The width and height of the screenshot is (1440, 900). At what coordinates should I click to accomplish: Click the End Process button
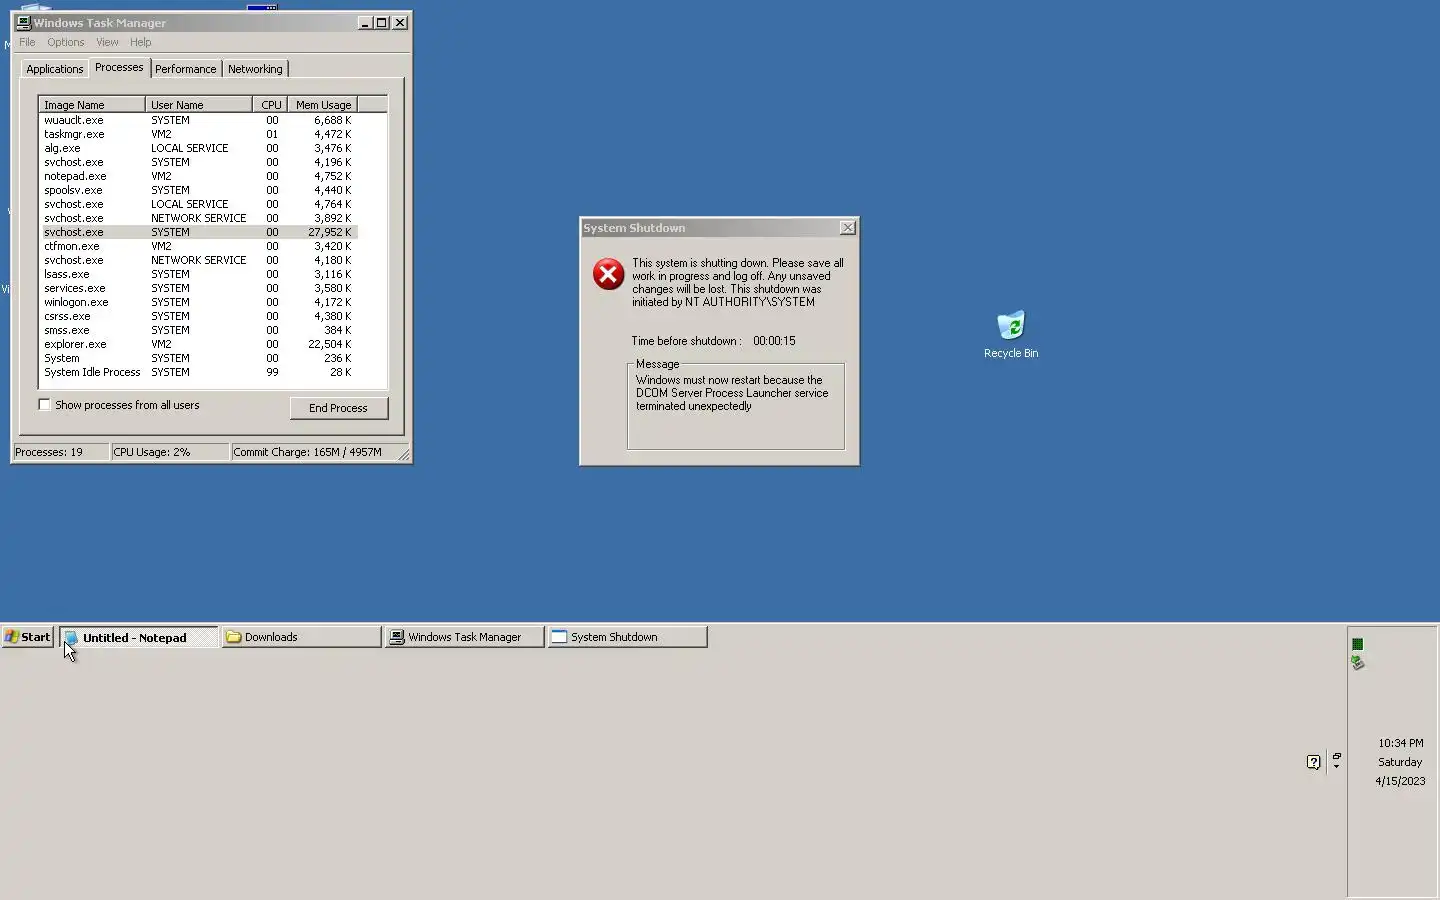[x=338, y=408]
